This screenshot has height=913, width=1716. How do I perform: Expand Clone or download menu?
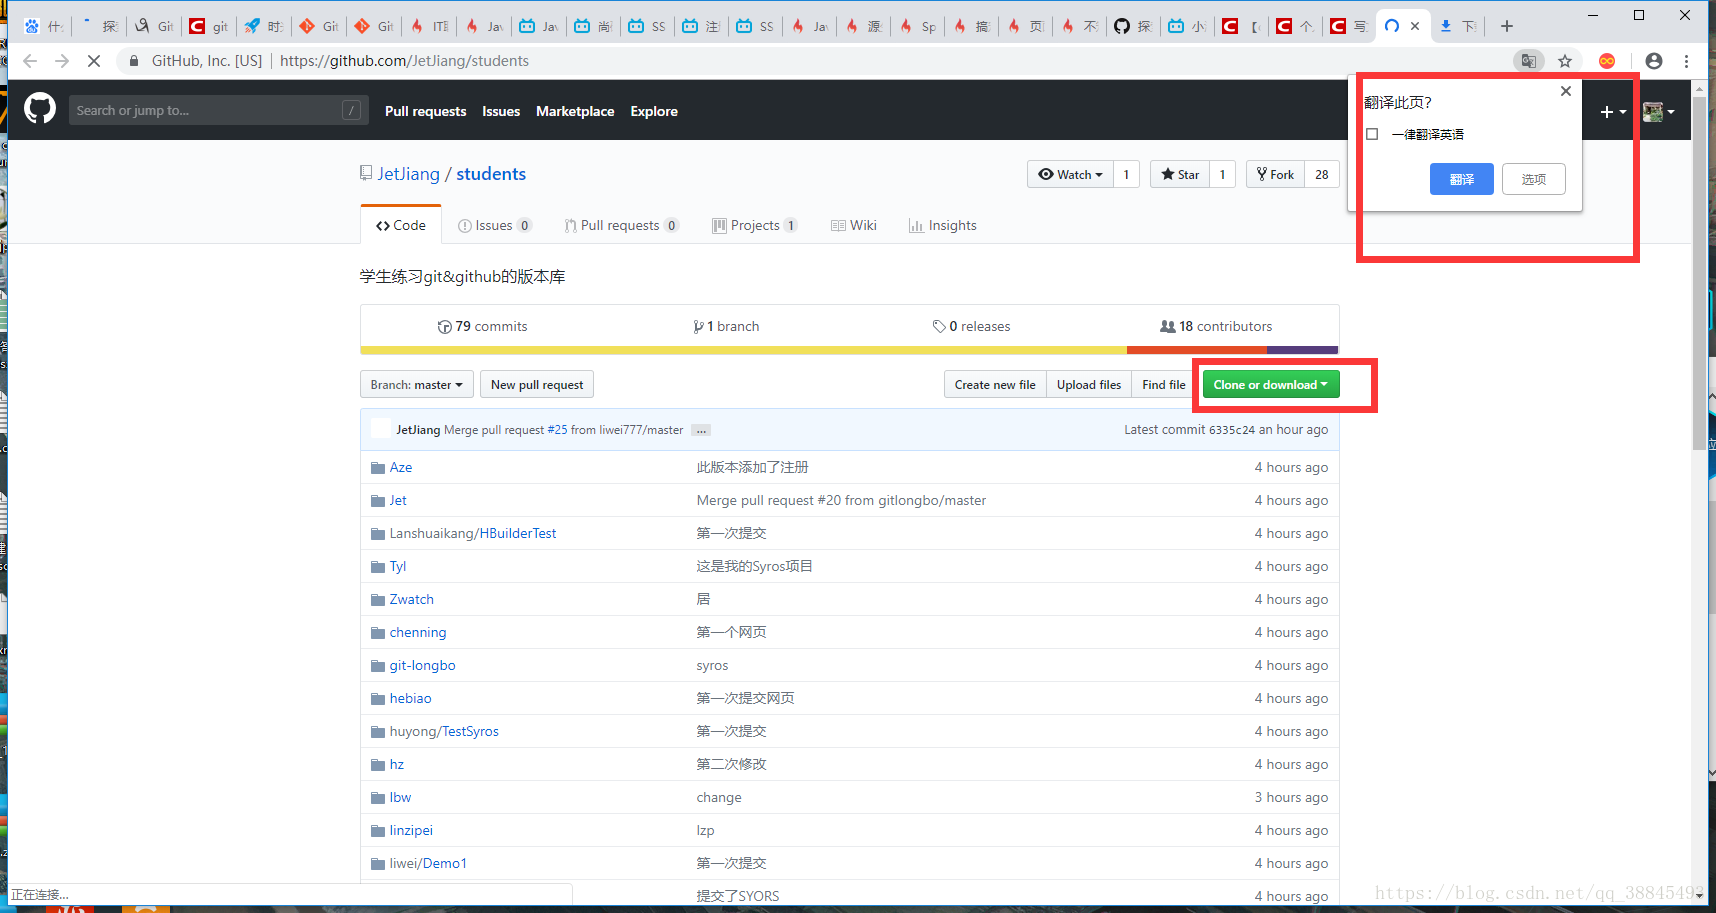click(x=1270, y=385)
